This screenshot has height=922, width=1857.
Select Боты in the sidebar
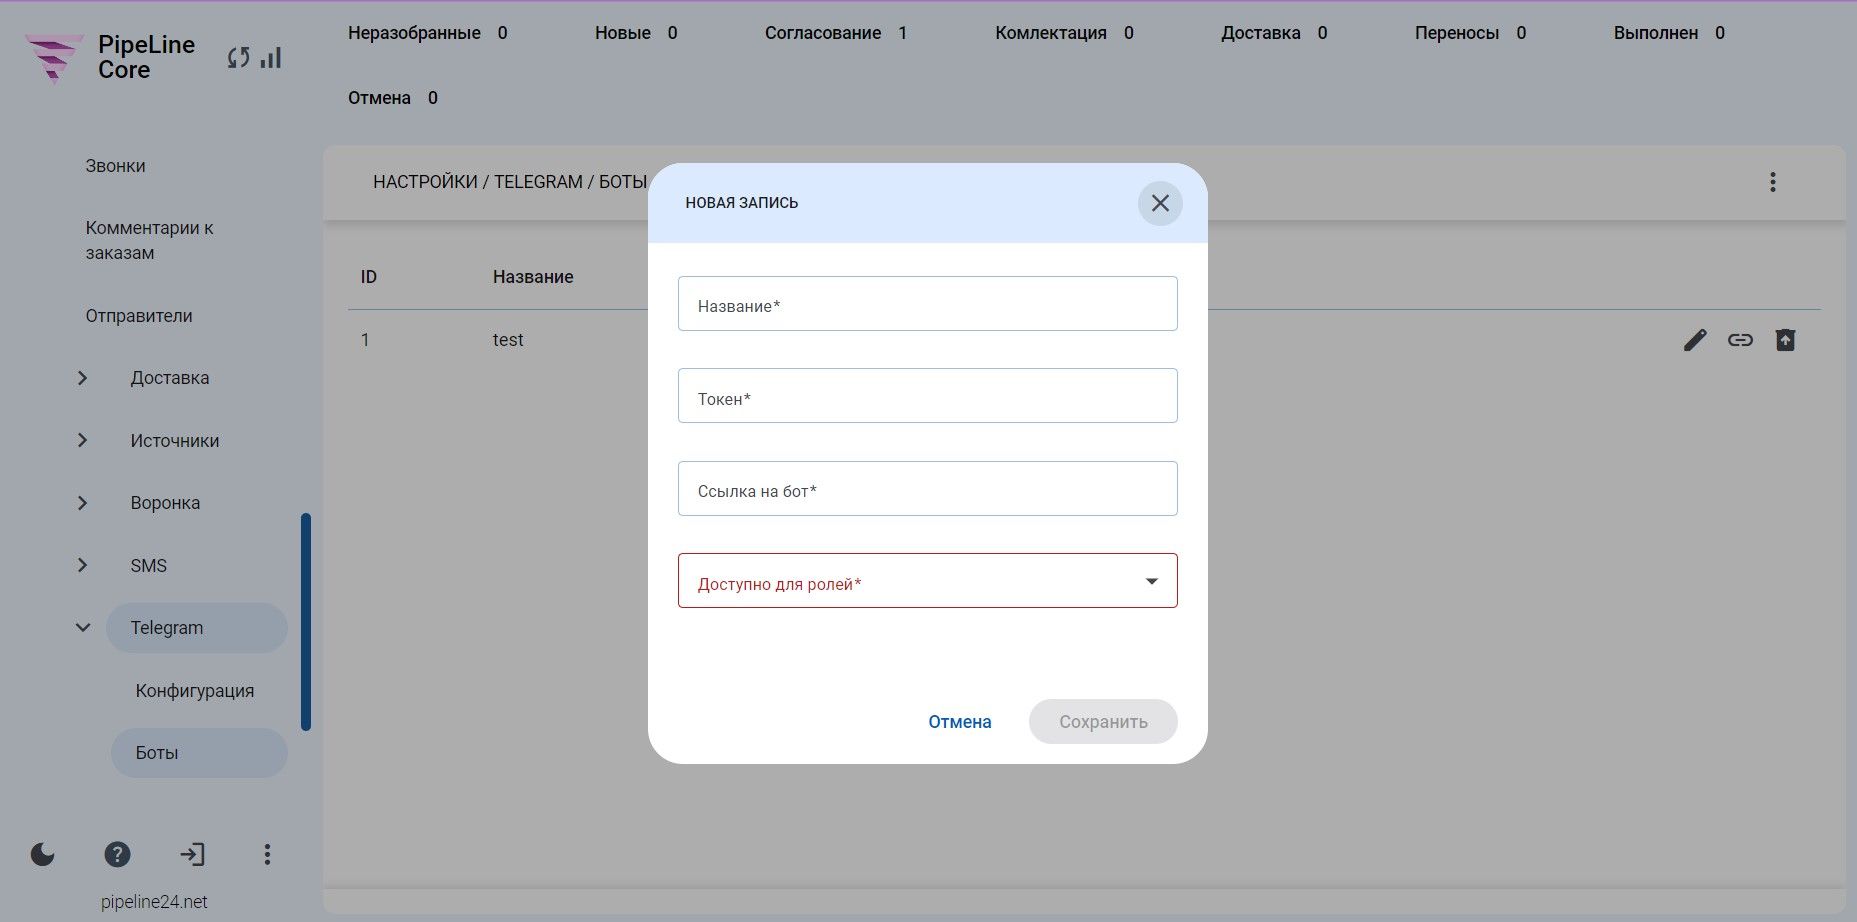[199, 753]
